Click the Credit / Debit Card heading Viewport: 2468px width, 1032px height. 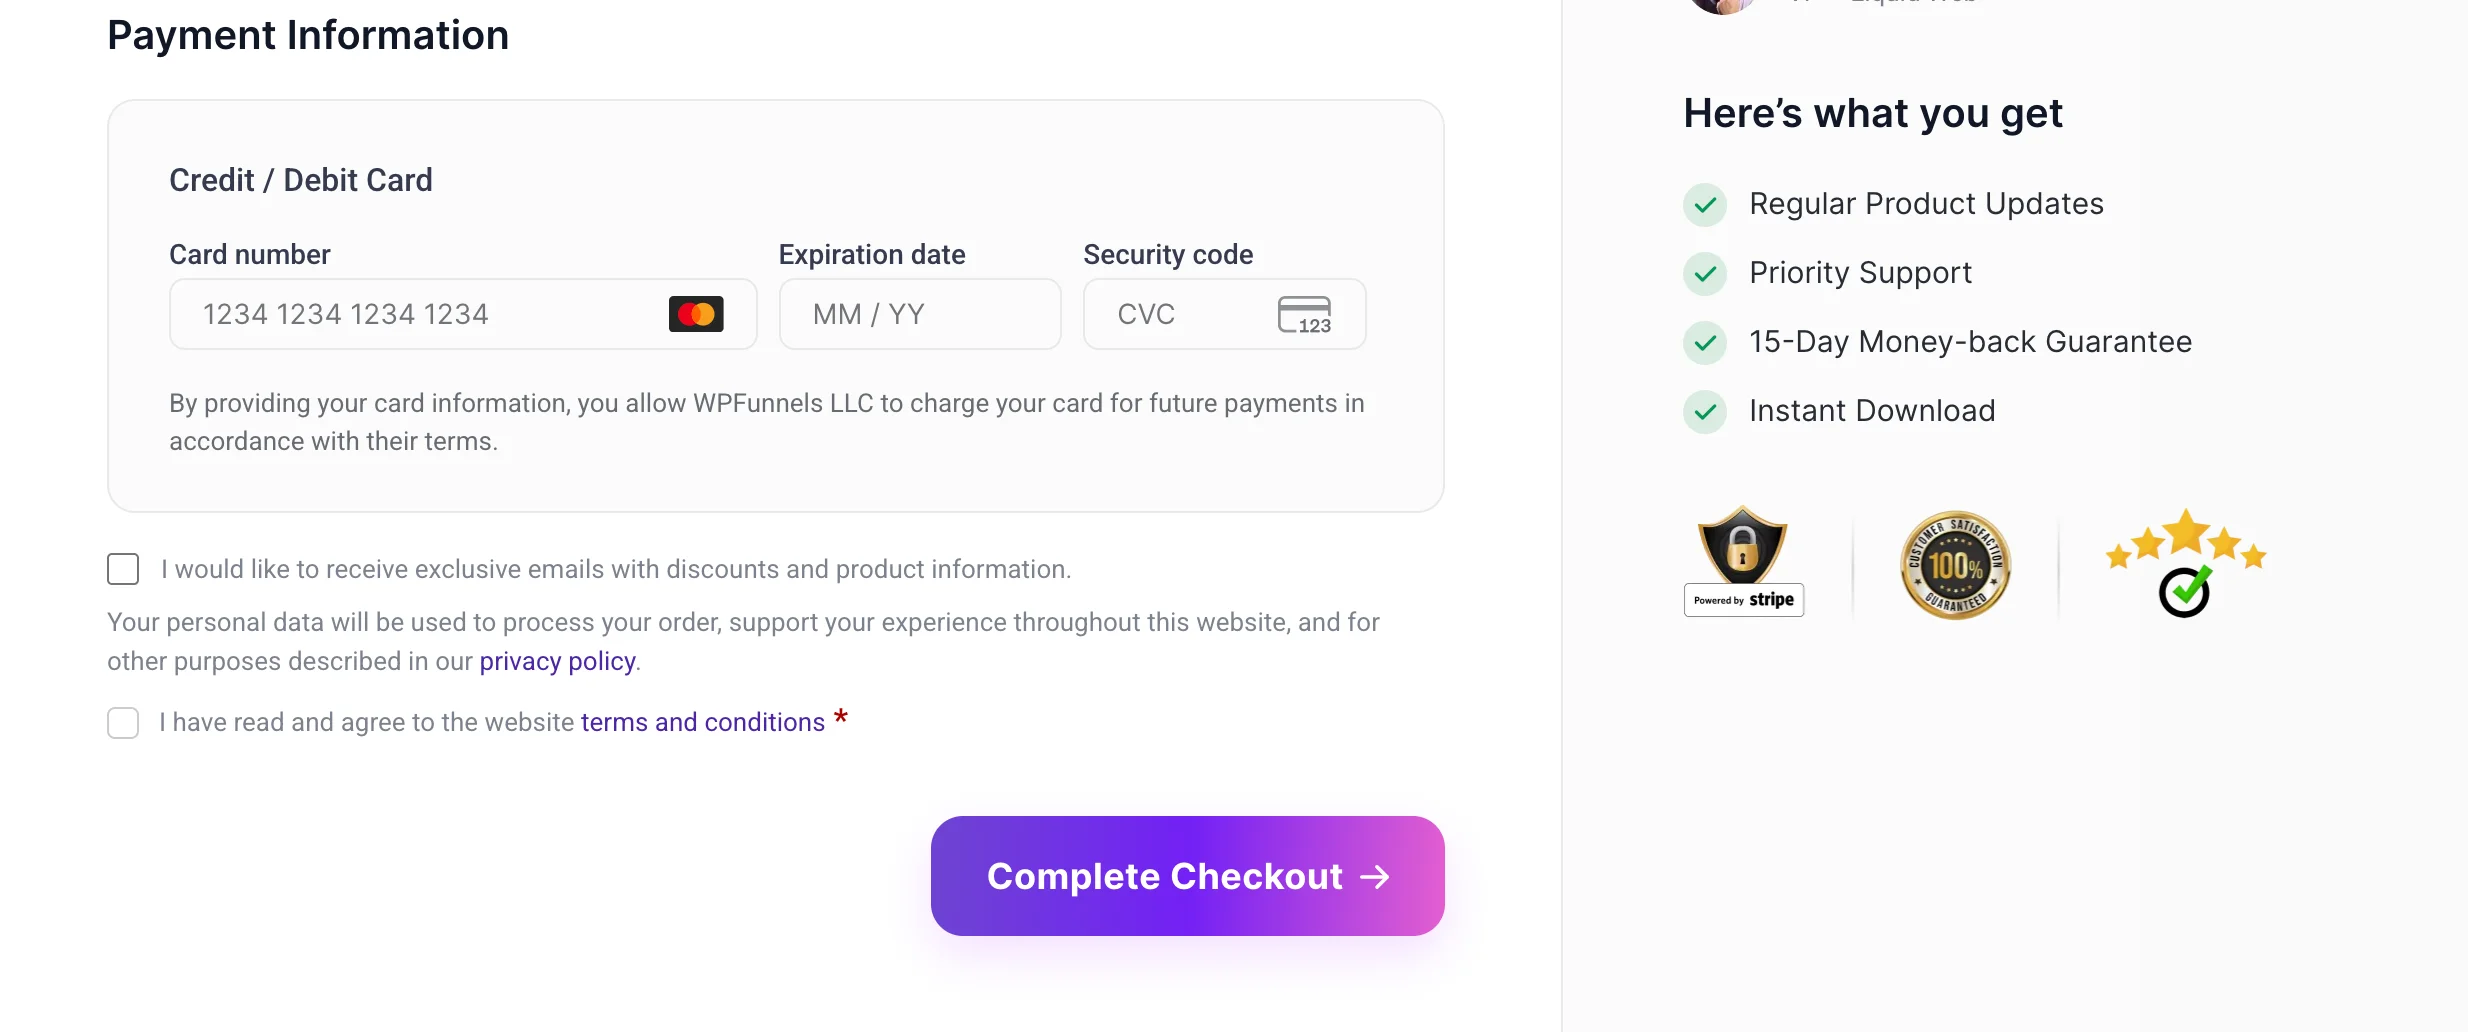click(300, 180)
